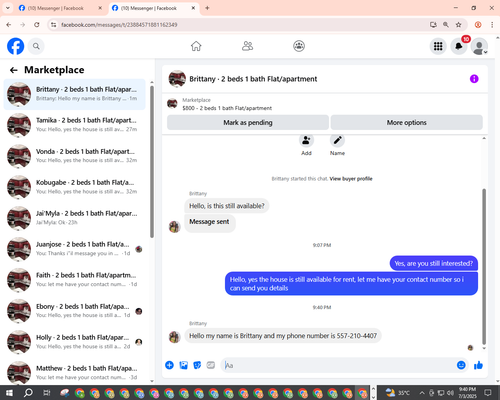
Task: Click 'Hello, is this still available?' message
Action: (227, 206)
